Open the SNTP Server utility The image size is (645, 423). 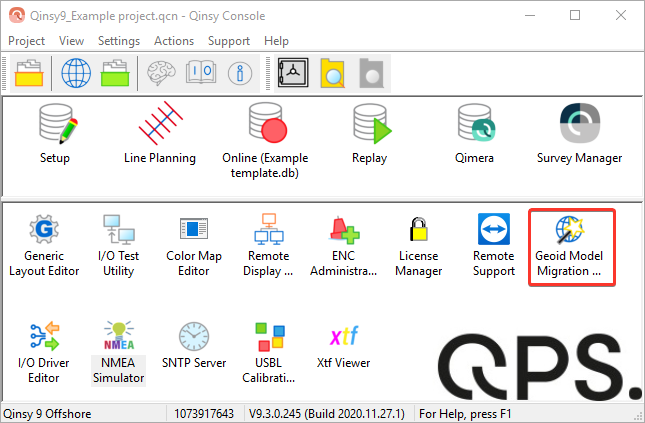tap(194, 346)
